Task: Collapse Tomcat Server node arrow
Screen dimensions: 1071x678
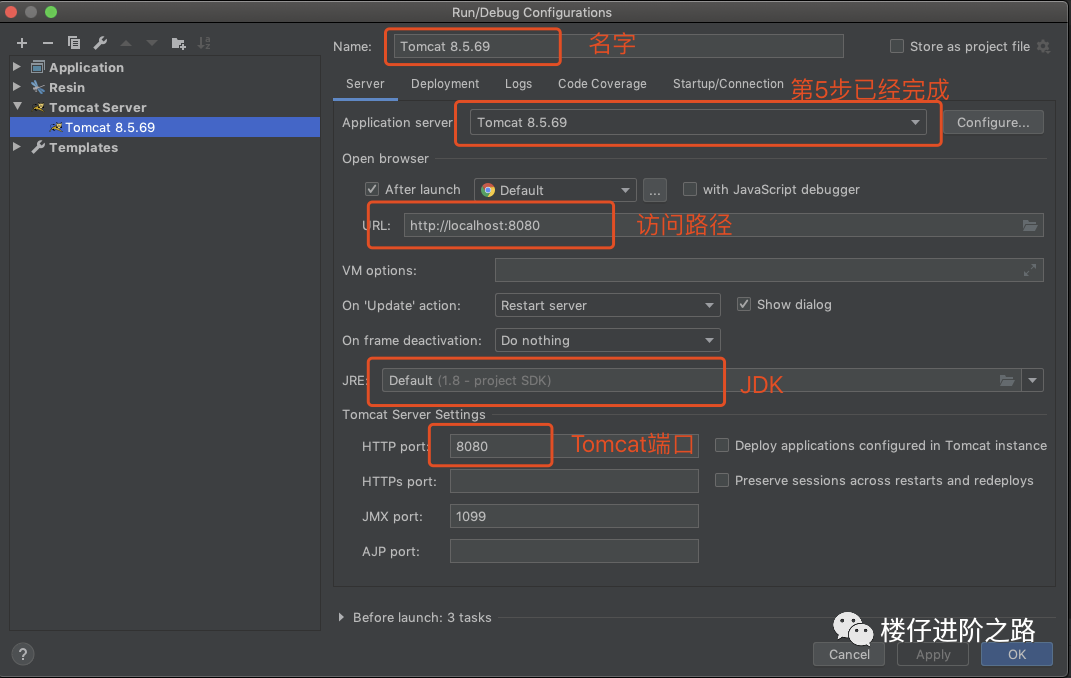Action: pyautogui.click(x=18, y=107)
